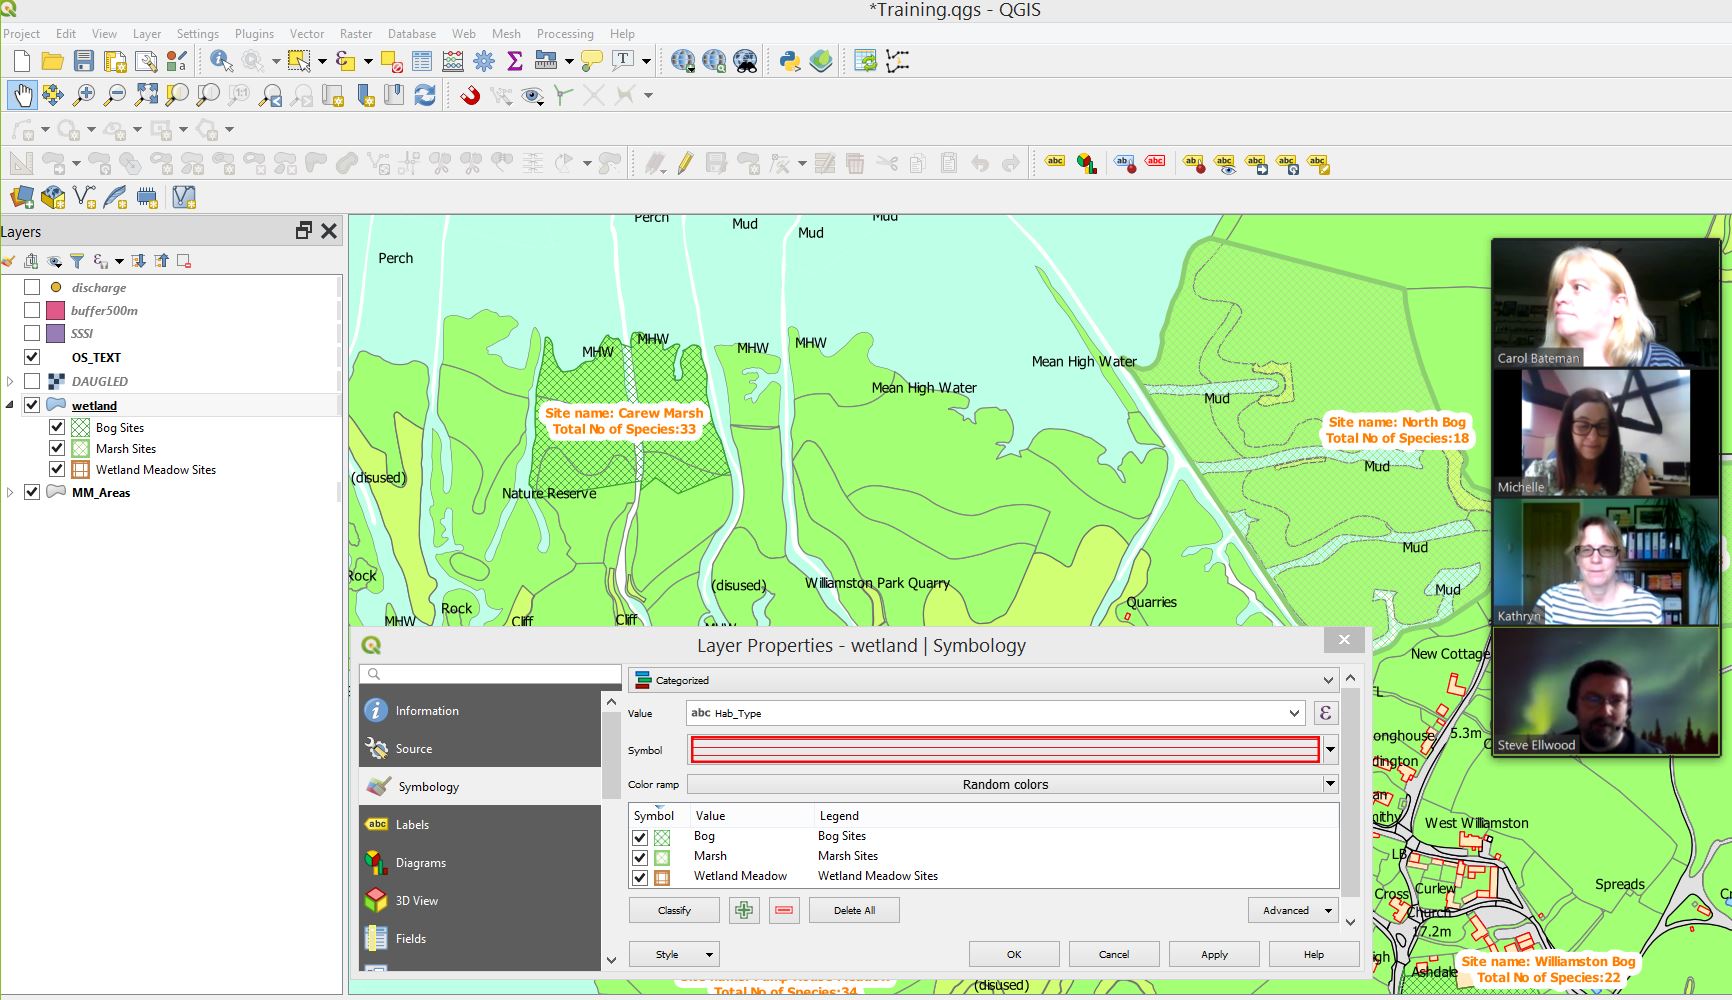The height and width of the screenshot is (1000, 1732).
Task: Click the expression epsilon button beside Value
Action: point(1325,713)
